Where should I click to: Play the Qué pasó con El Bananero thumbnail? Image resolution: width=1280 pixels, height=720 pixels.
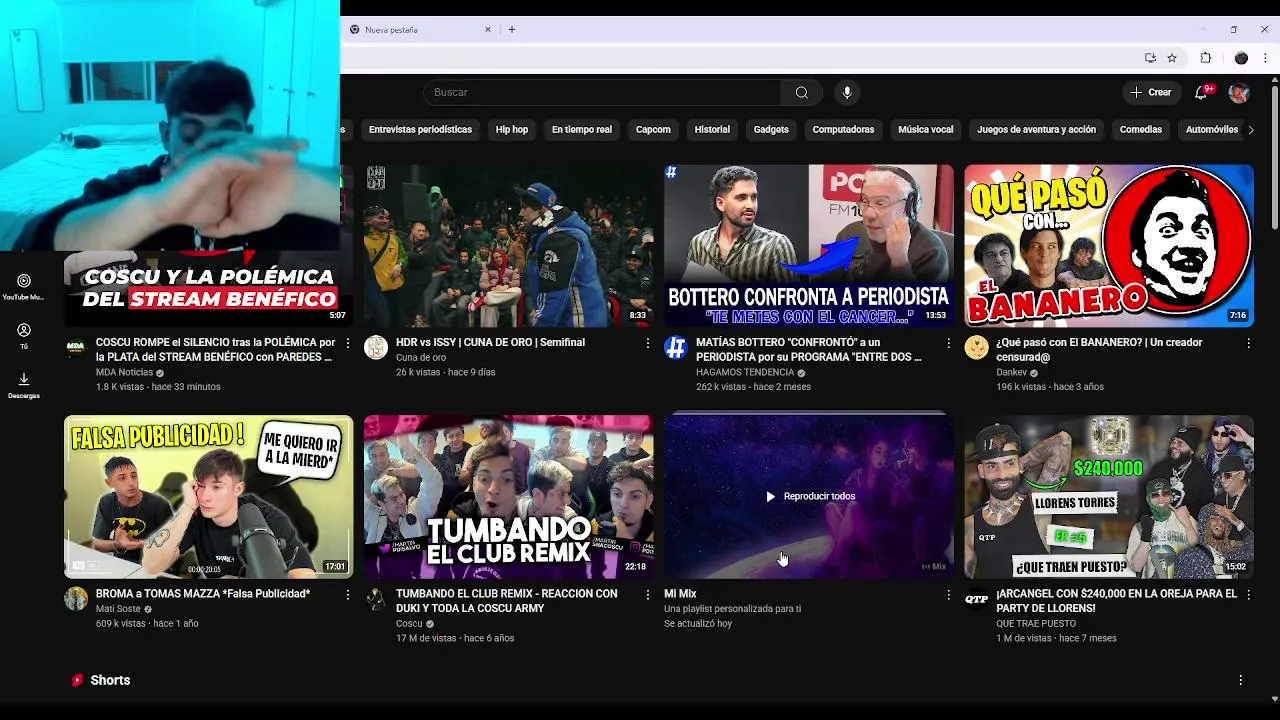tap(1108, 246)
